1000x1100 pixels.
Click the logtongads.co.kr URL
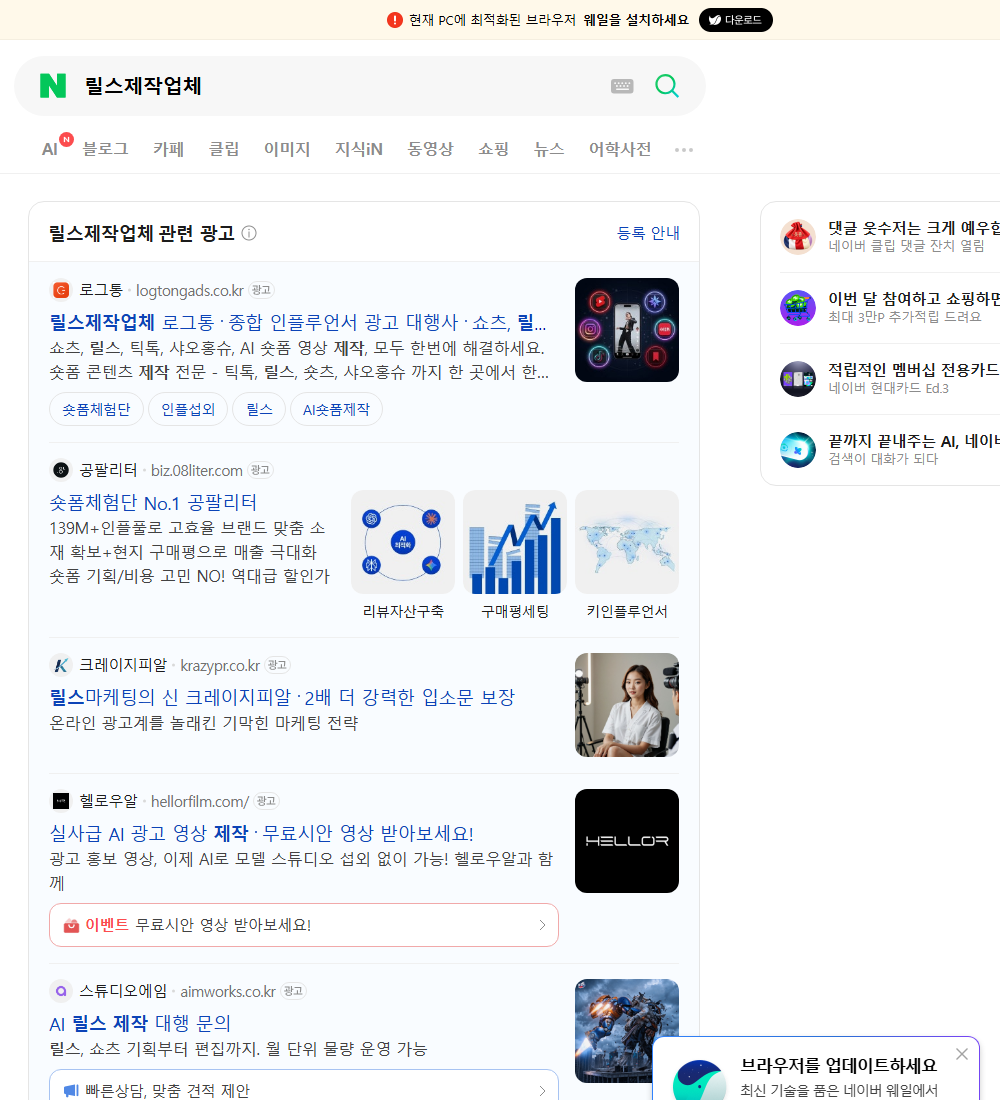pos(189,290)
